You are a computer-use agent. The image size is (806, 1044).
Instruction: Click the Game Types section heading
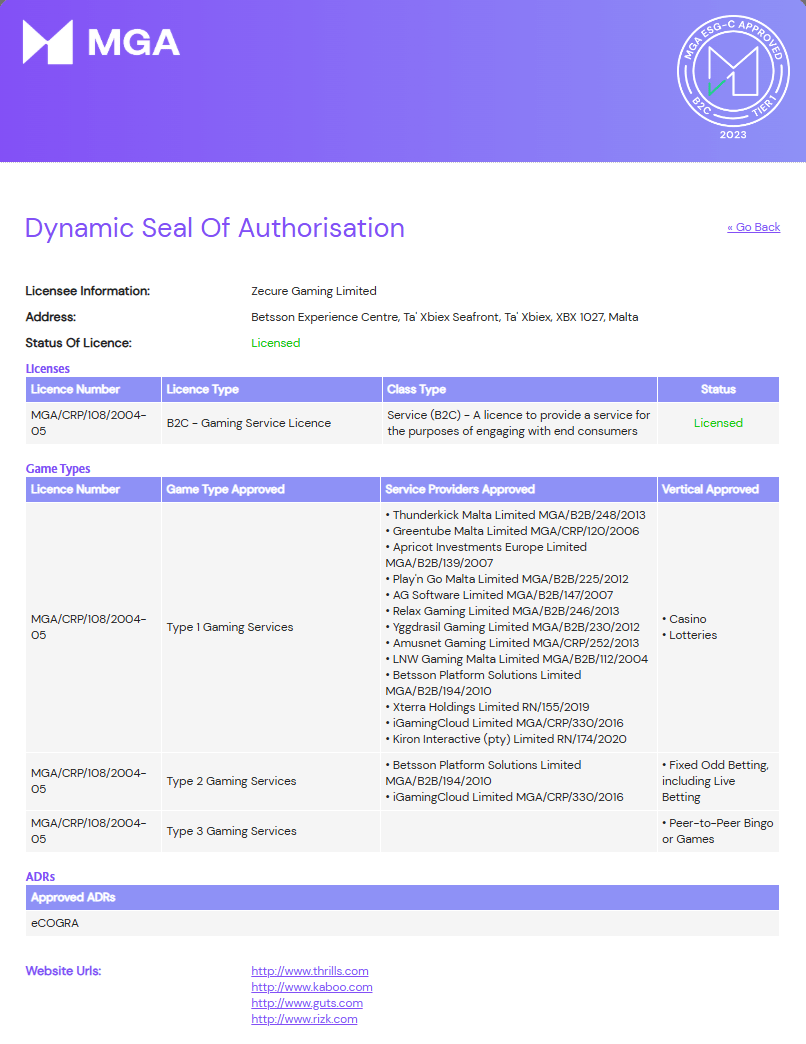tap(58, 468)
